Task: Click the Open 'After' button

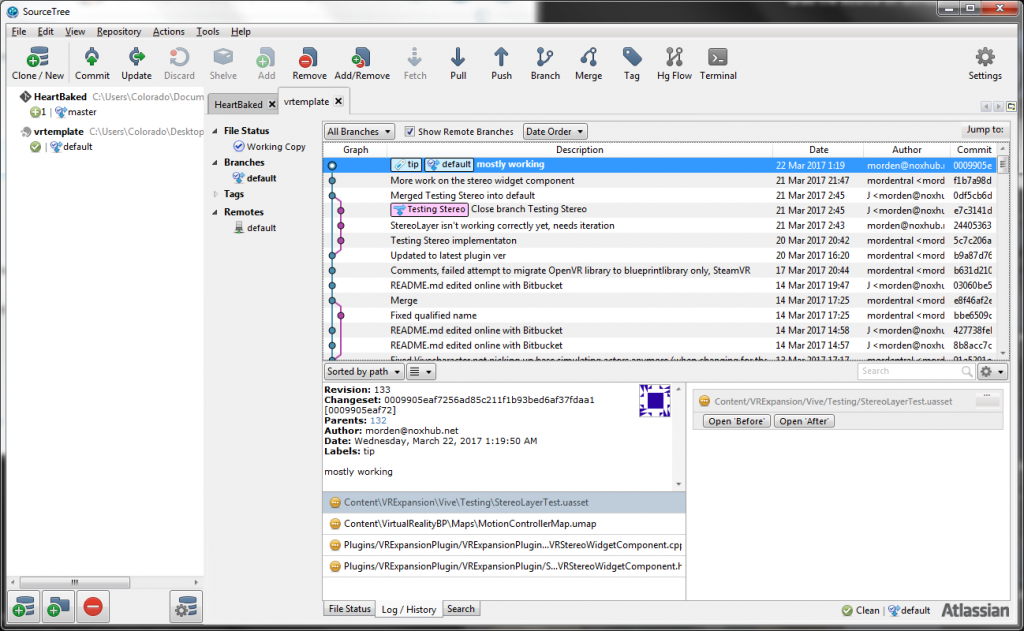Action: coord(804,421)
